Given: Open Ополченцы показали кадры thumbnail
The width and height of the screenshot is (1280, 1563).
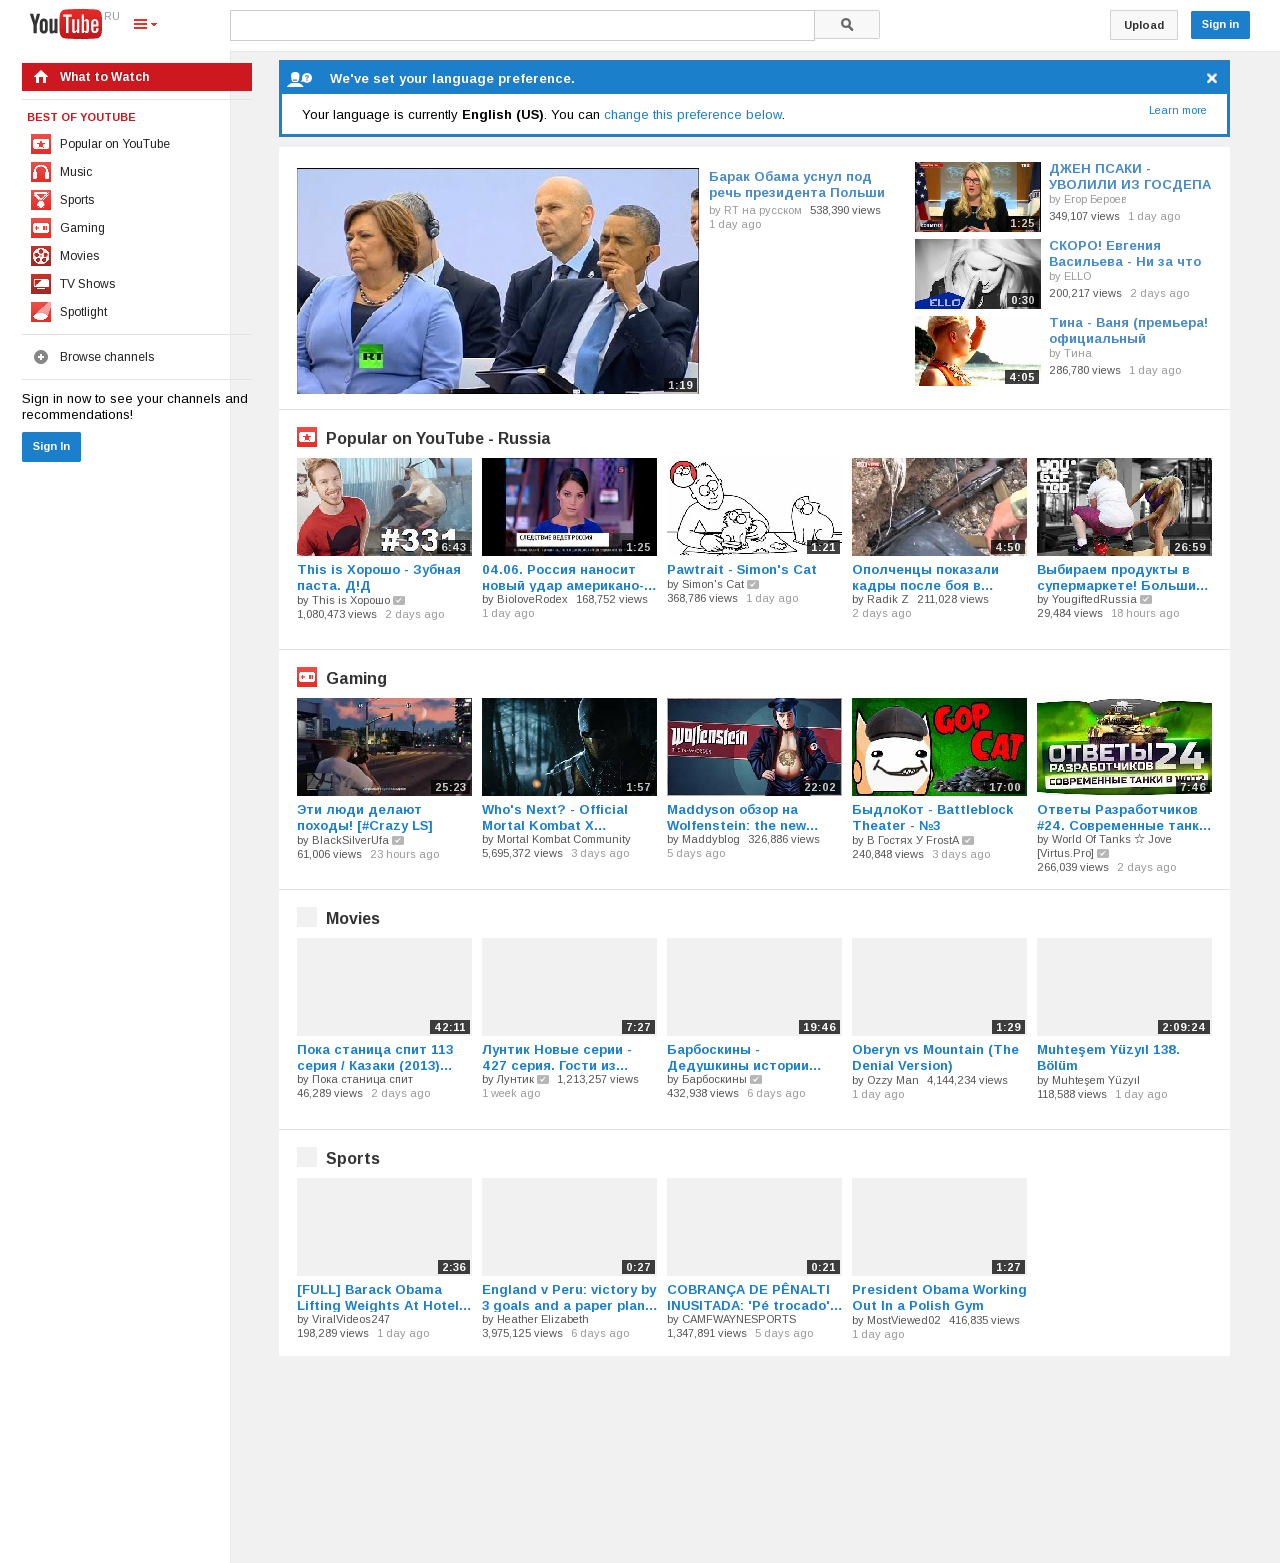Looking at the screenshot, I should pyautogui.click(x=939, y=507).
